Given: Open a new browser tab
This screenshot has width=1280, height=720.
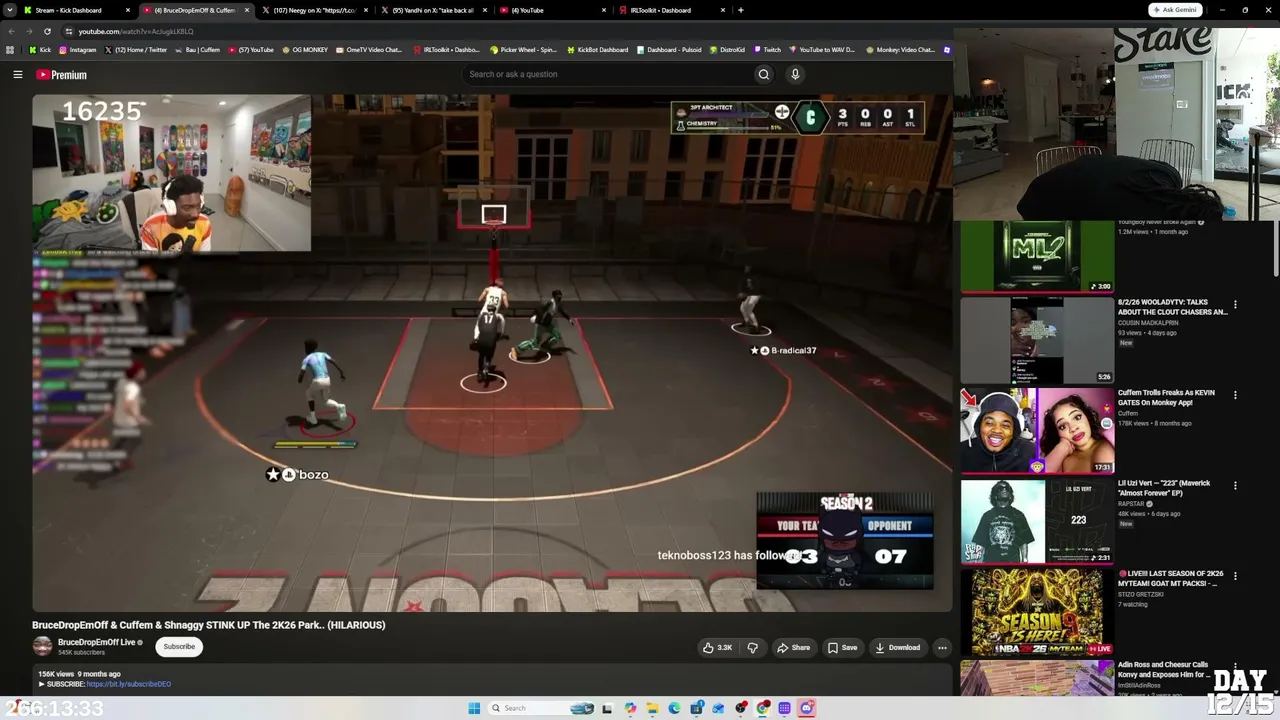Looking at the screenshot, I should coord(740,10).
